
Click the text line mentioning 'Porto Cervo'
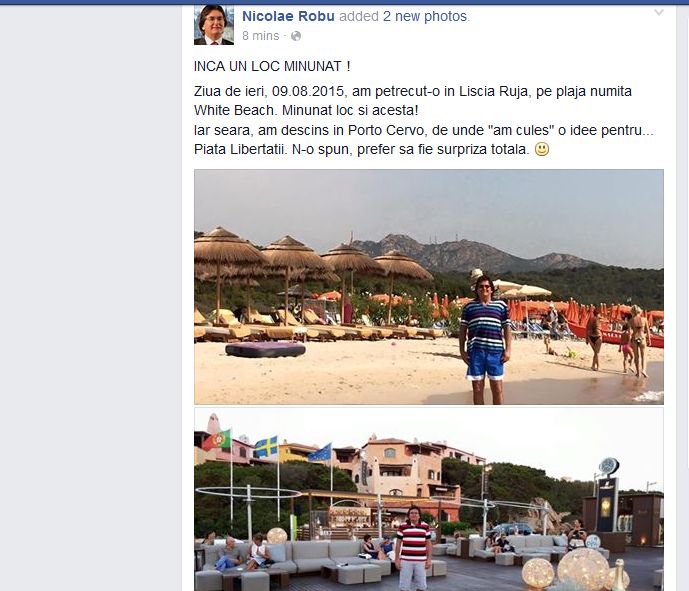[x=424, y=131]
